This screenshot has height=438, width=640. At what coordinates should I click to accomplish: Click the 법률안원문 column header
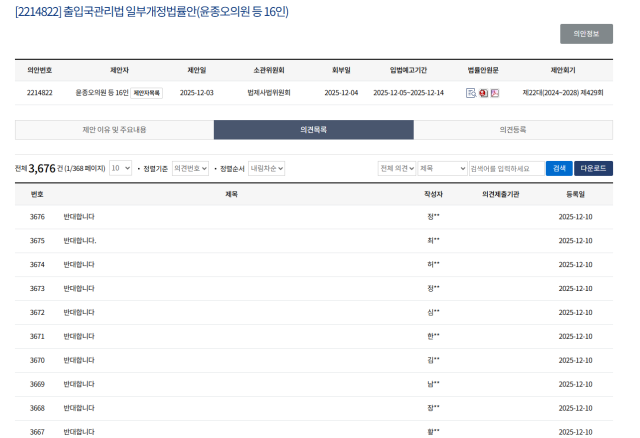tap(483, 70)
